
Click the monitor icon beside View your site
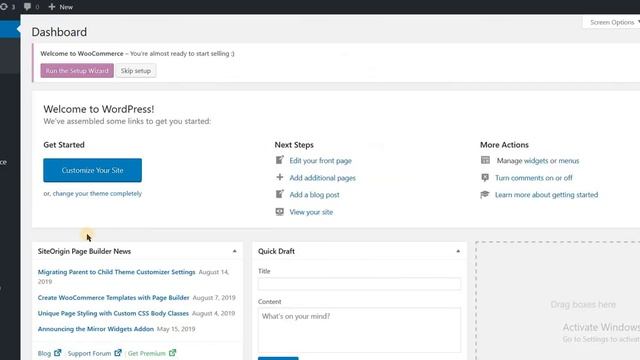280,212
